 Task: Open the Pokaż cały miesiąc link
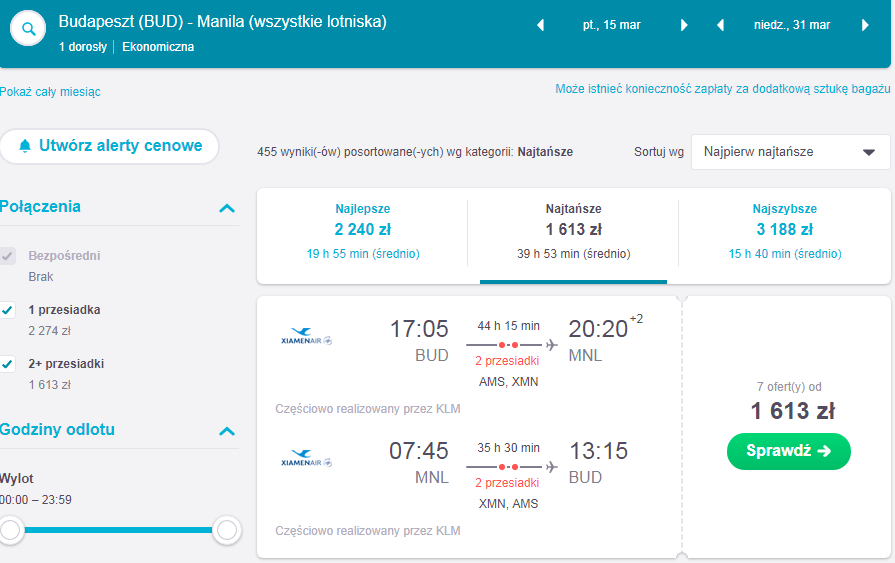point(50,92)
